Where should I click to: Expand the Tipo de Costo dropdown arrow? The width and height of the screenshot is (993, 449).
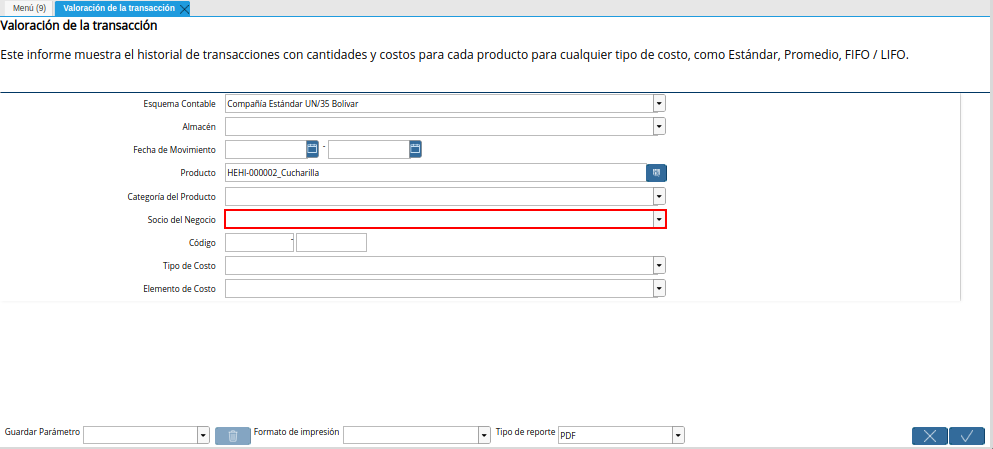click(660, 265)
